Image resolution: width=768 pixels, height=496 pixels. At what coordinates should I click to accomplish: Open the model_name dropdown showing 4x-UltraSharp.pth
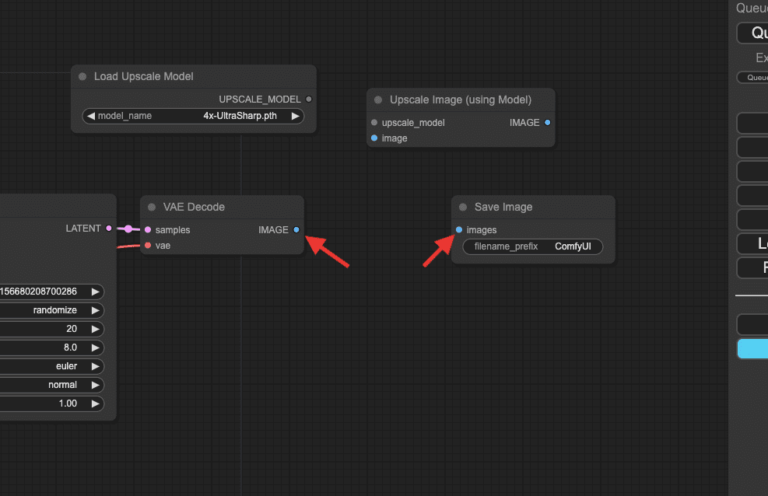coord(193,116)
